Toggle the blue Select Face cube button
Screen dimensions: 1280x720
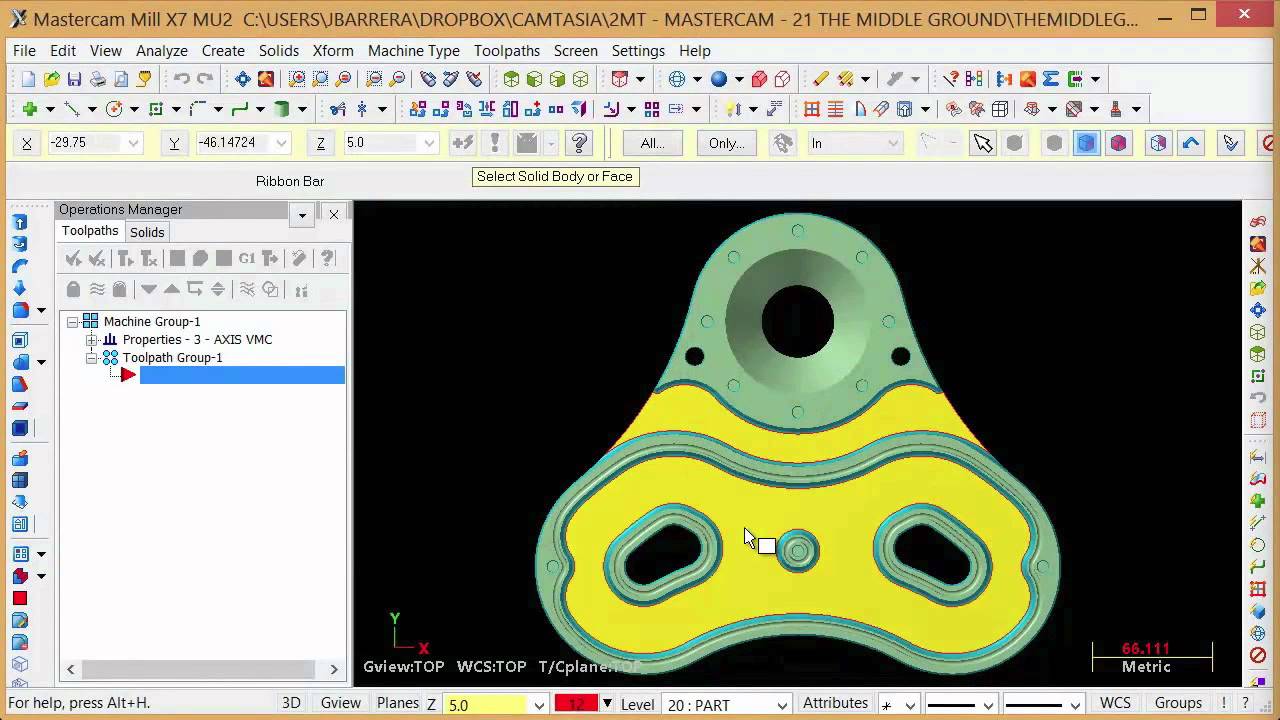(1086, 143)
